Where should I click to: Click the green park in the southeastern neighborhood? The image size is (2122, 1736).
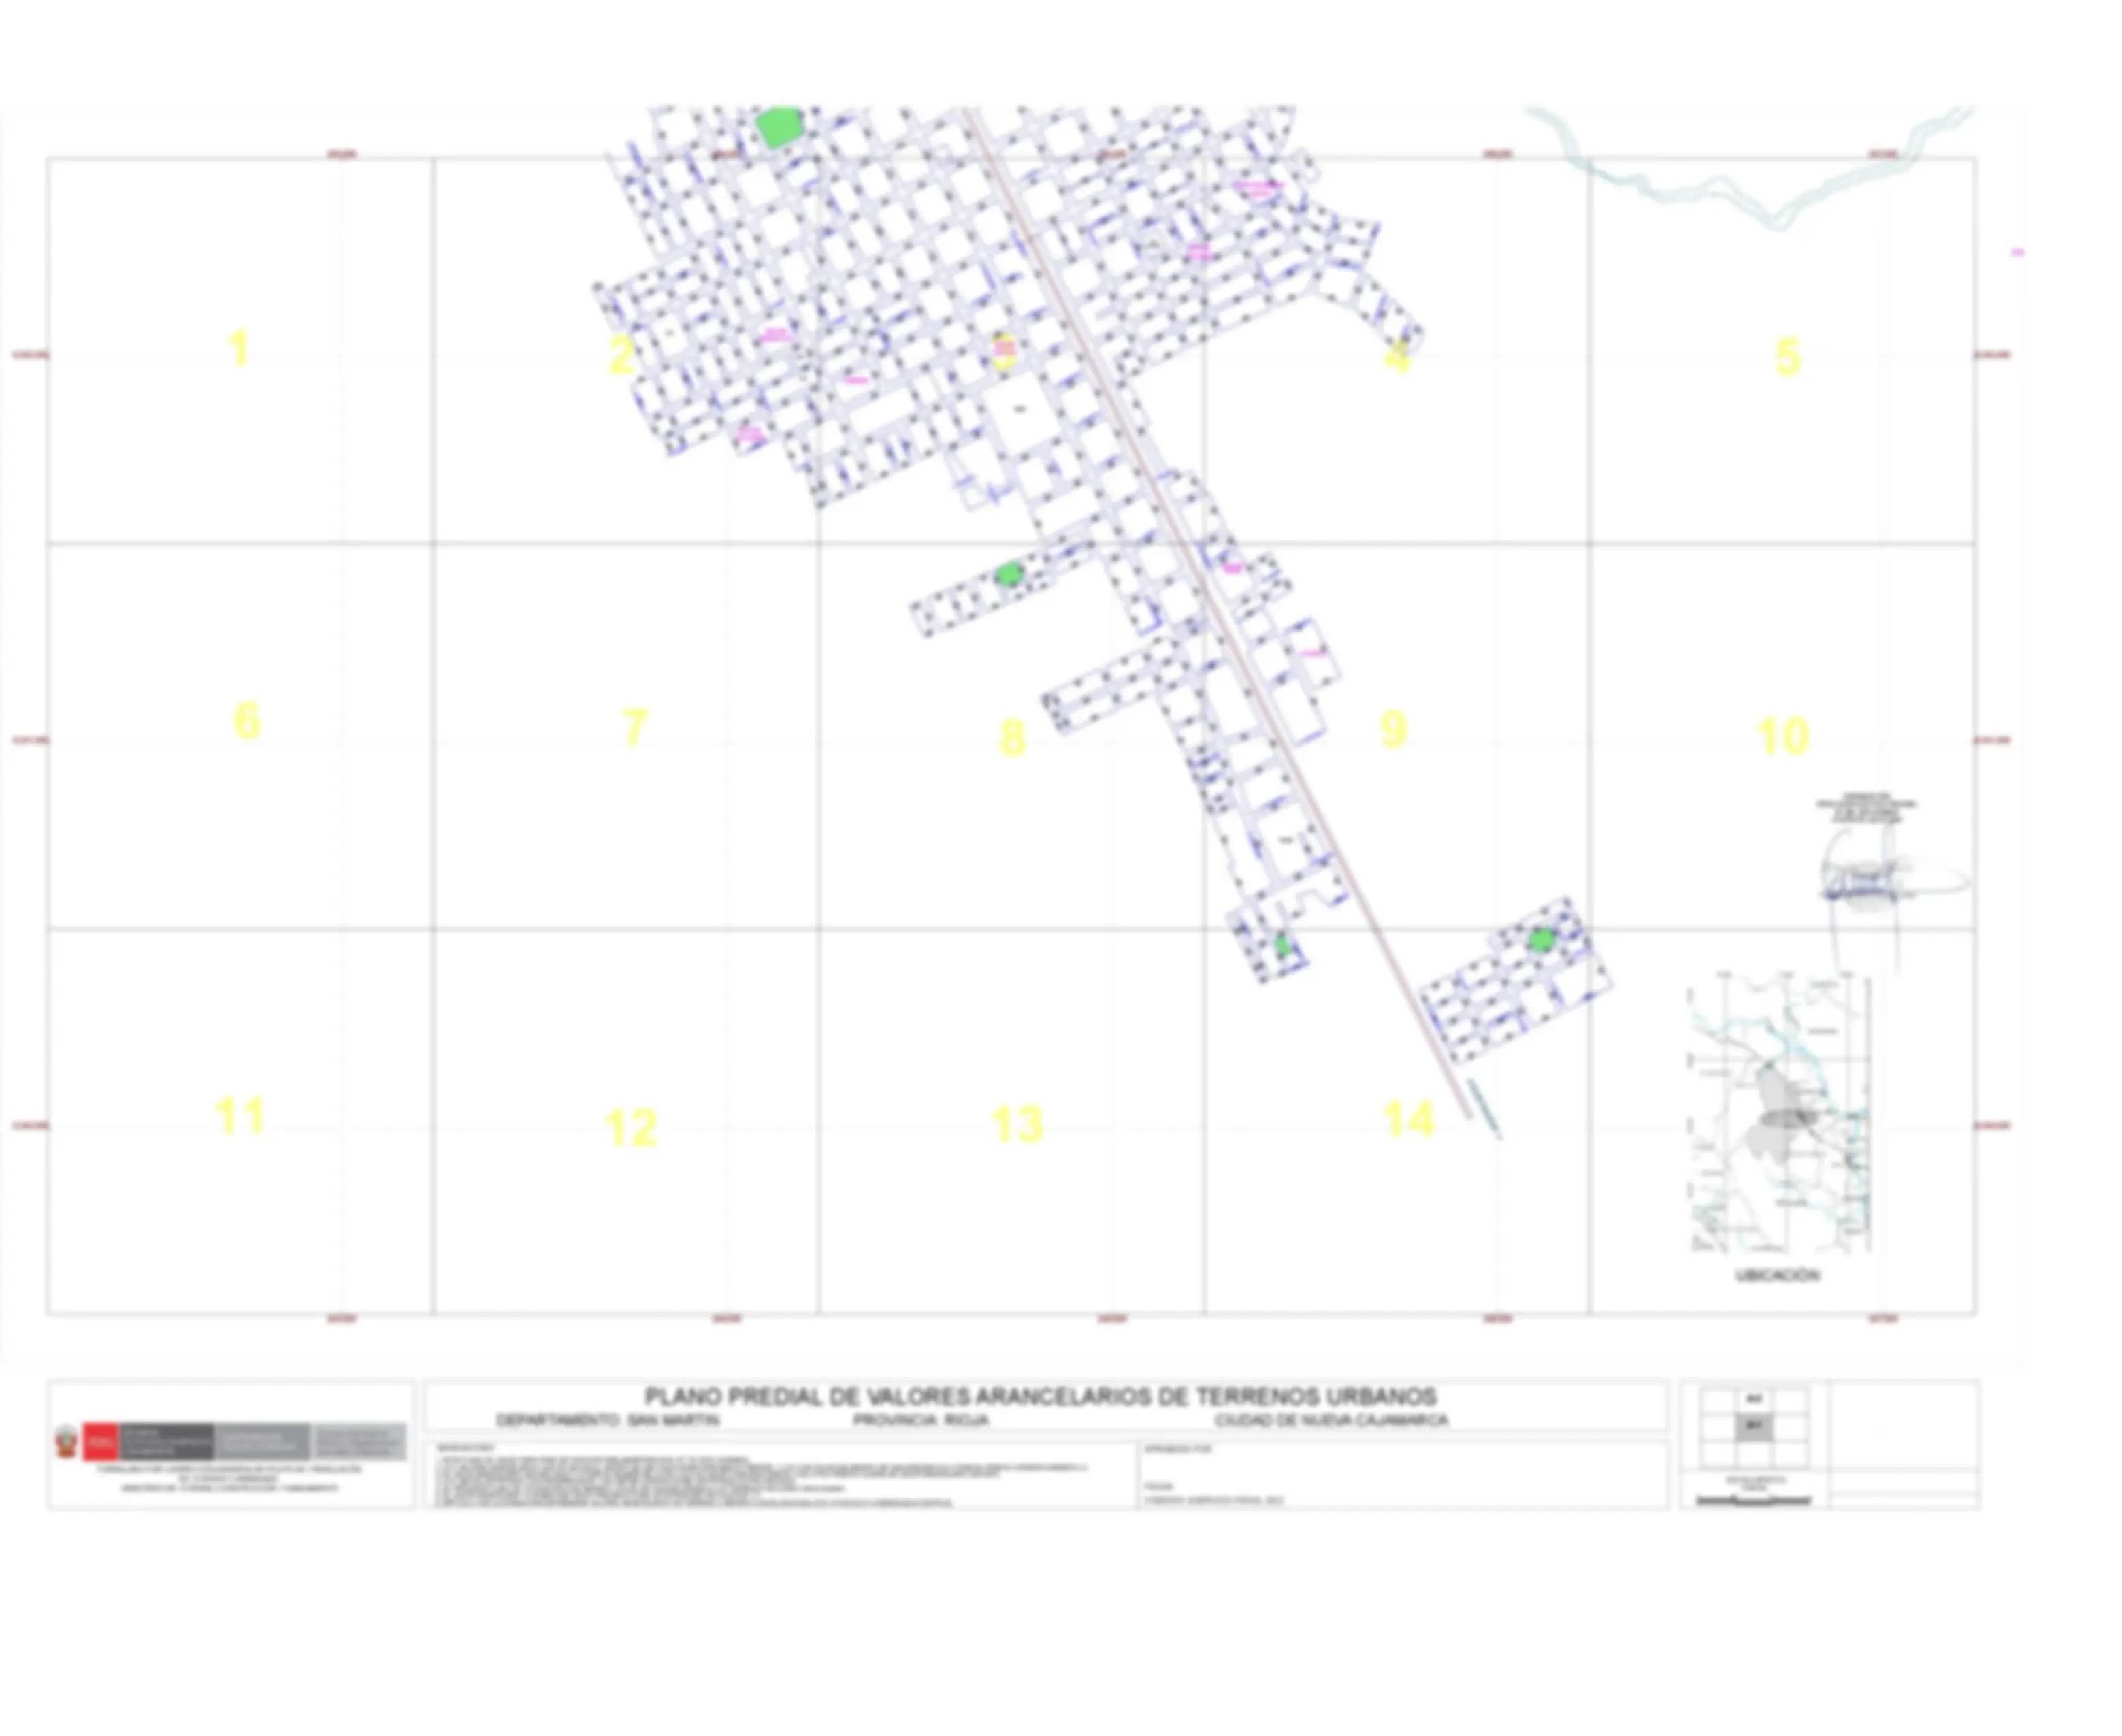coord(1542,939)
